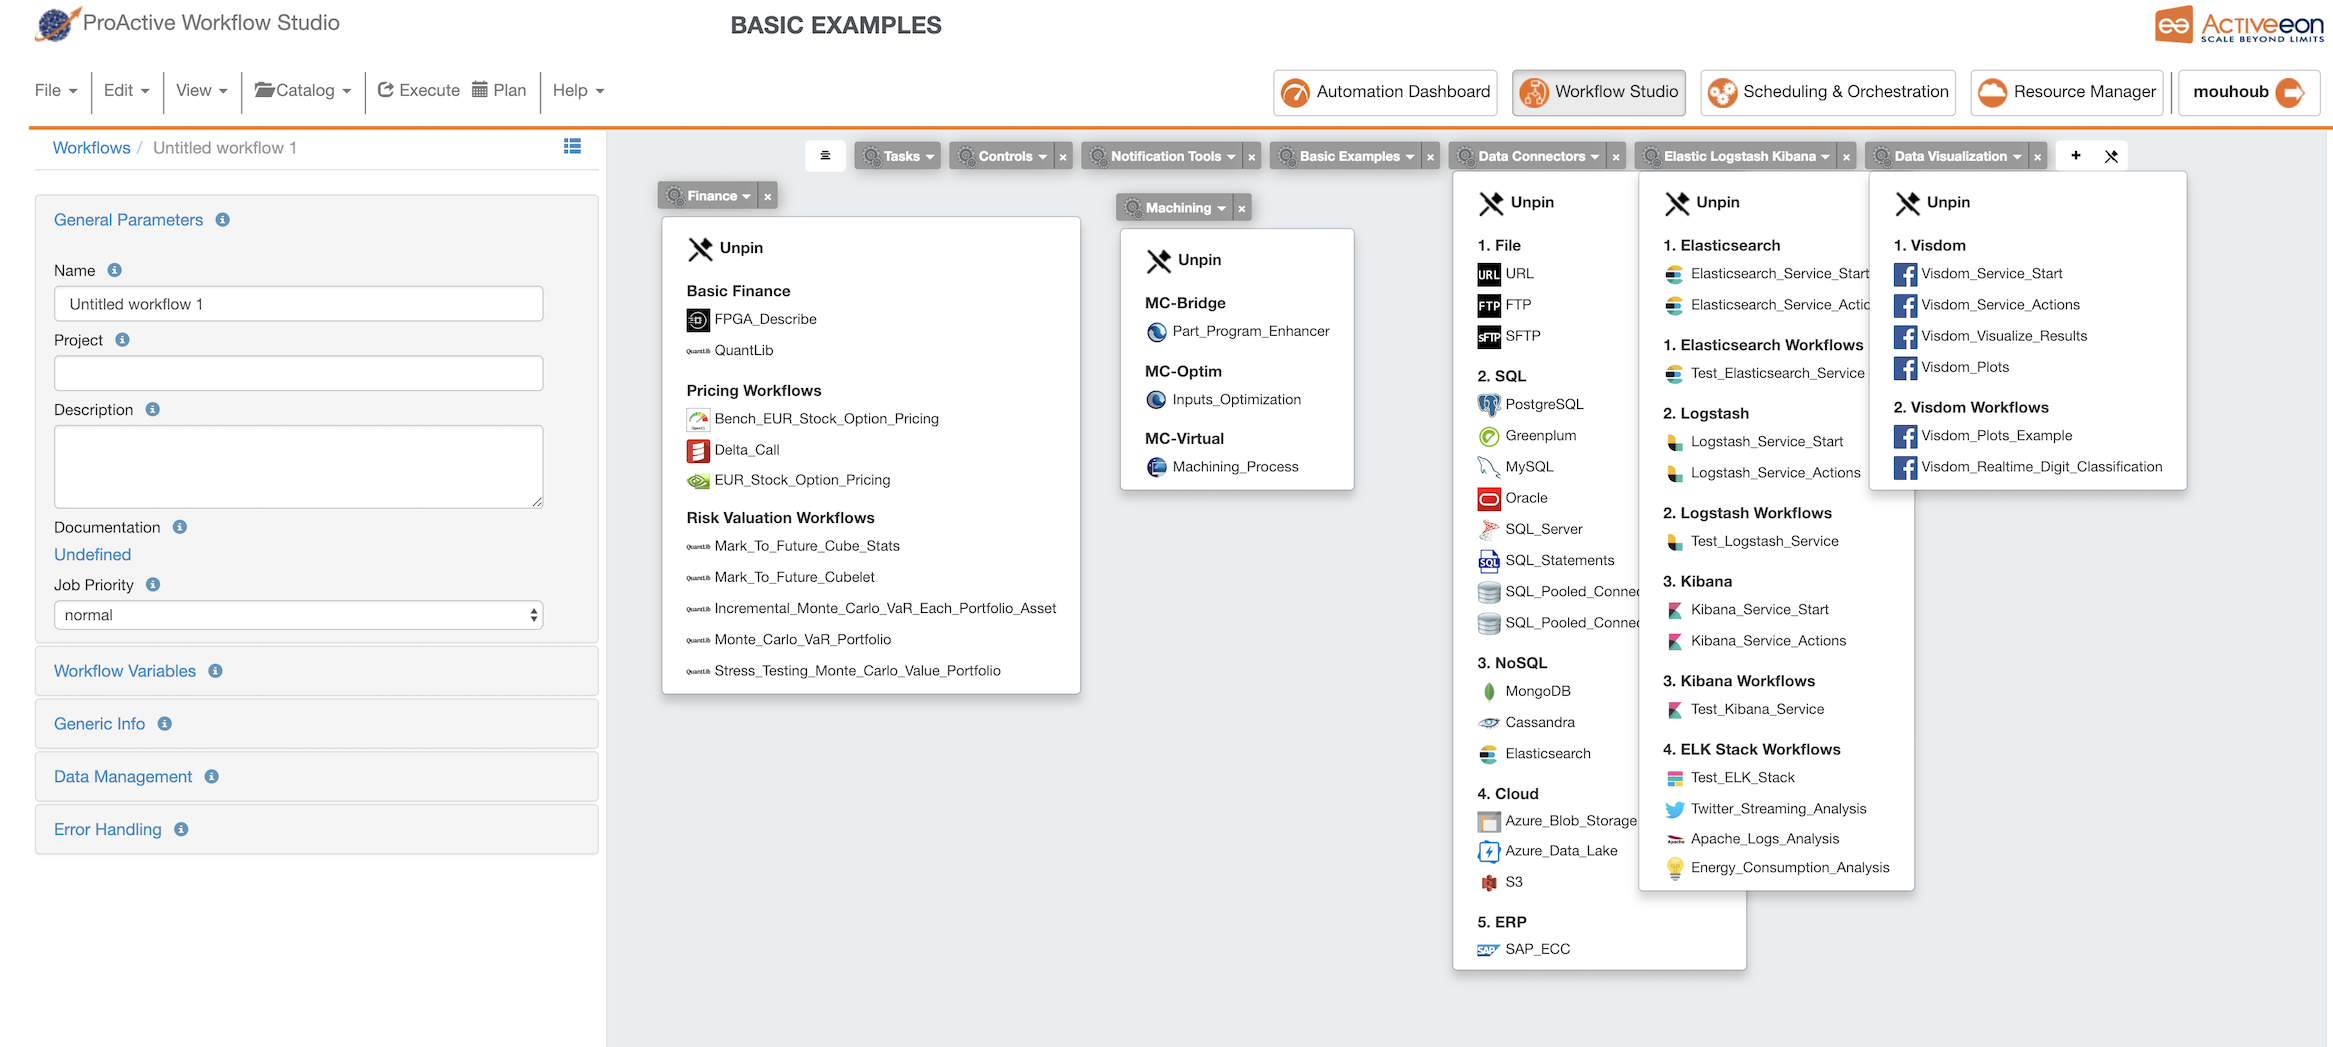This screenshot has width=2333, height=1047.
Task: Click the Delta_Call red icon
Action: [x=698, y=450]
